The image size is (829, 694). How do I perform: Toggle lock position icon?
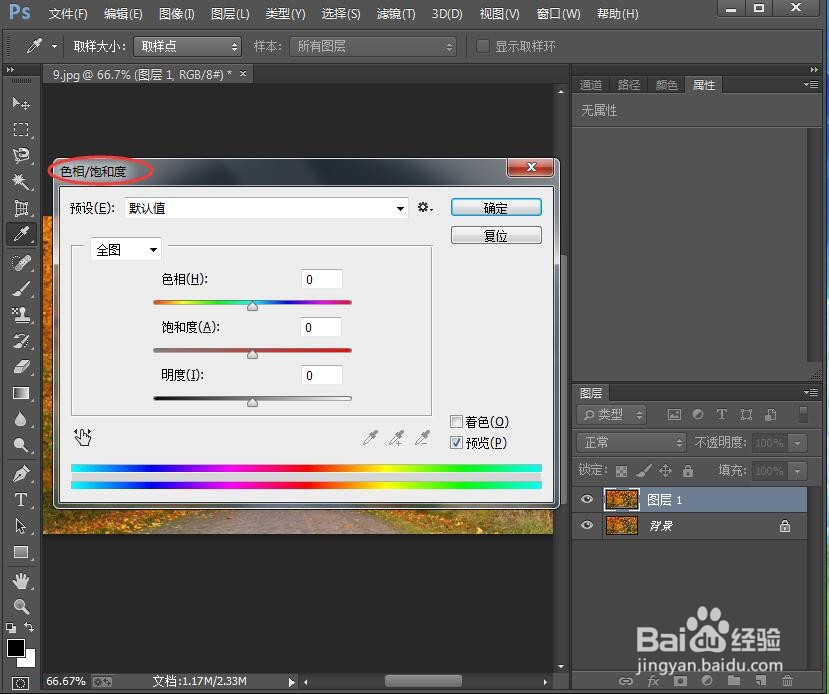(665, 470)
